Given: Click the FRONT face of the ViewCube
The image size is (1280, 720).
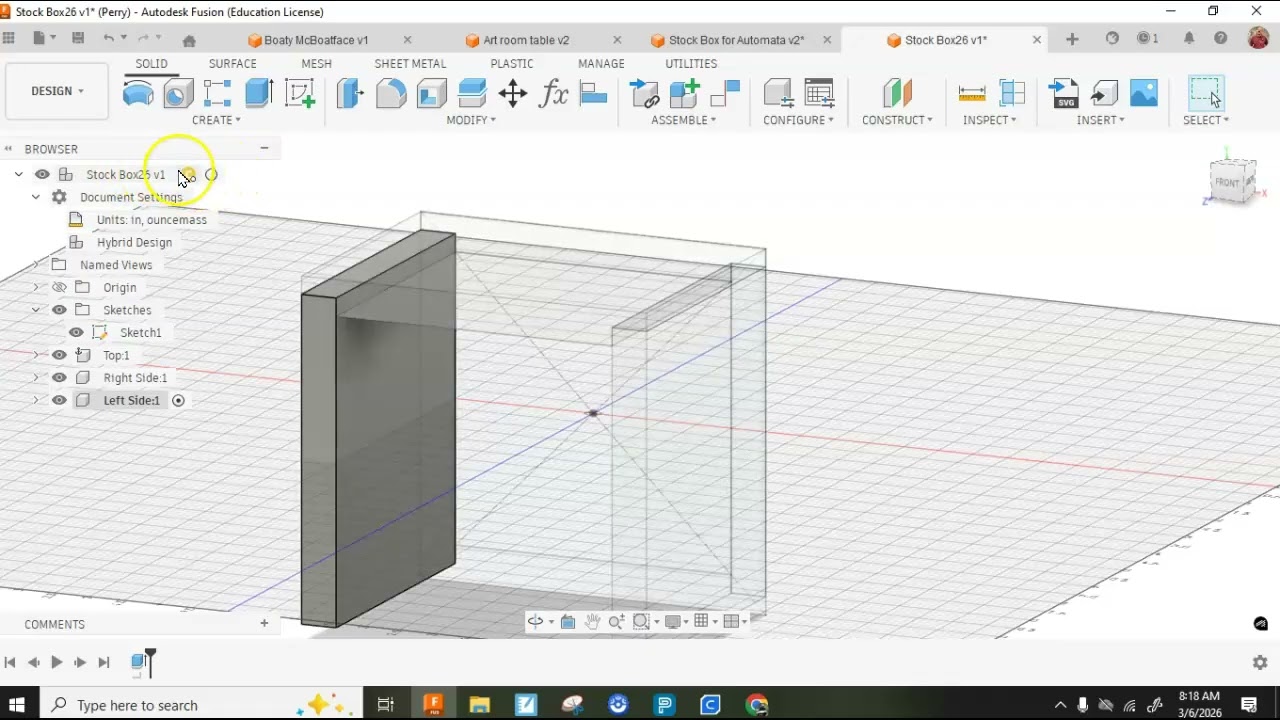Looking at the screenshot, I should (x=1228, y=182).
